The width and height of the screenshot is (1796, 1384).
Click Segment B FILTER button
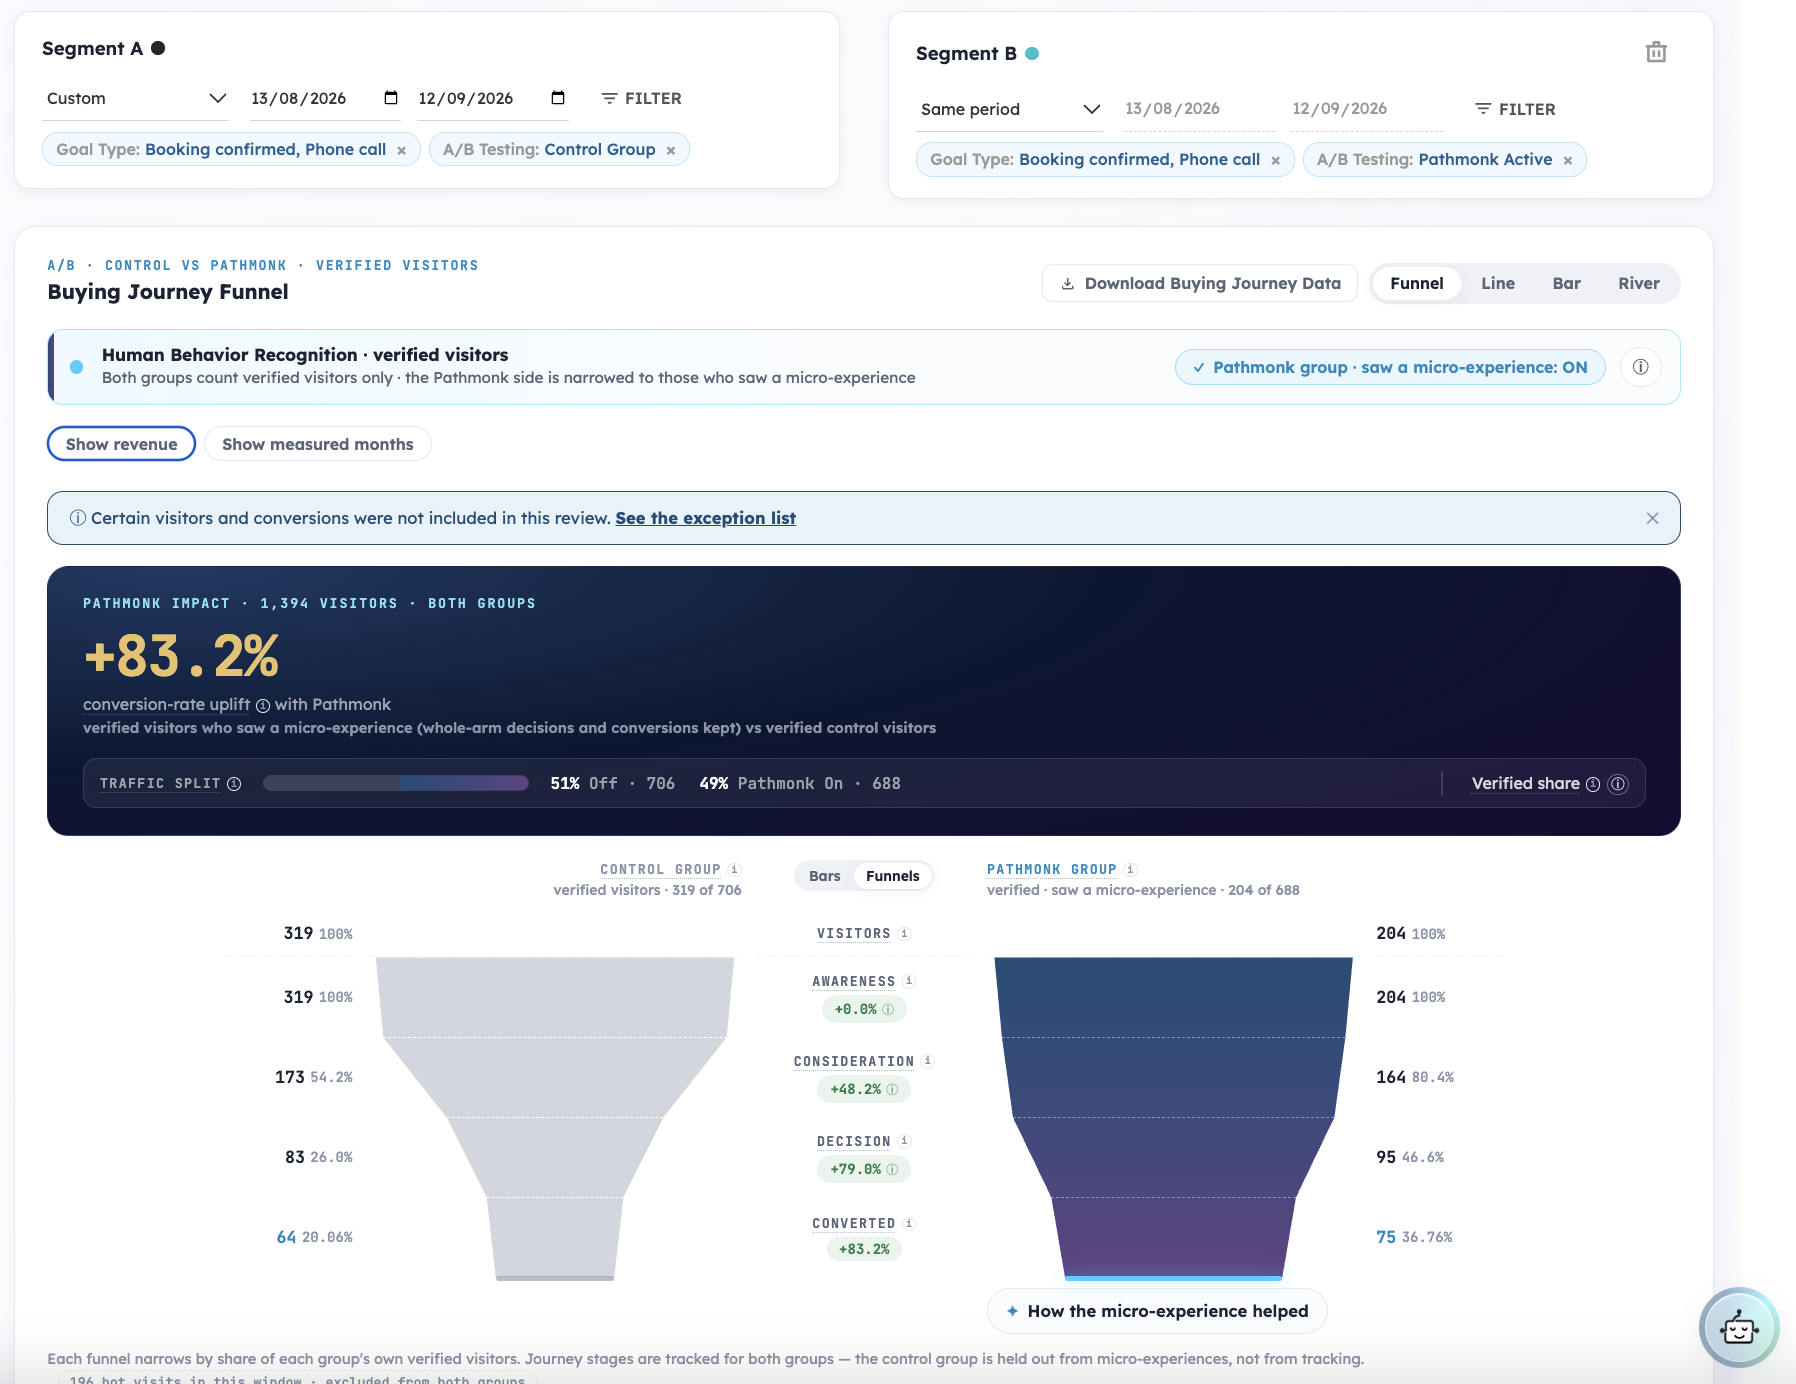point(1515,109)
